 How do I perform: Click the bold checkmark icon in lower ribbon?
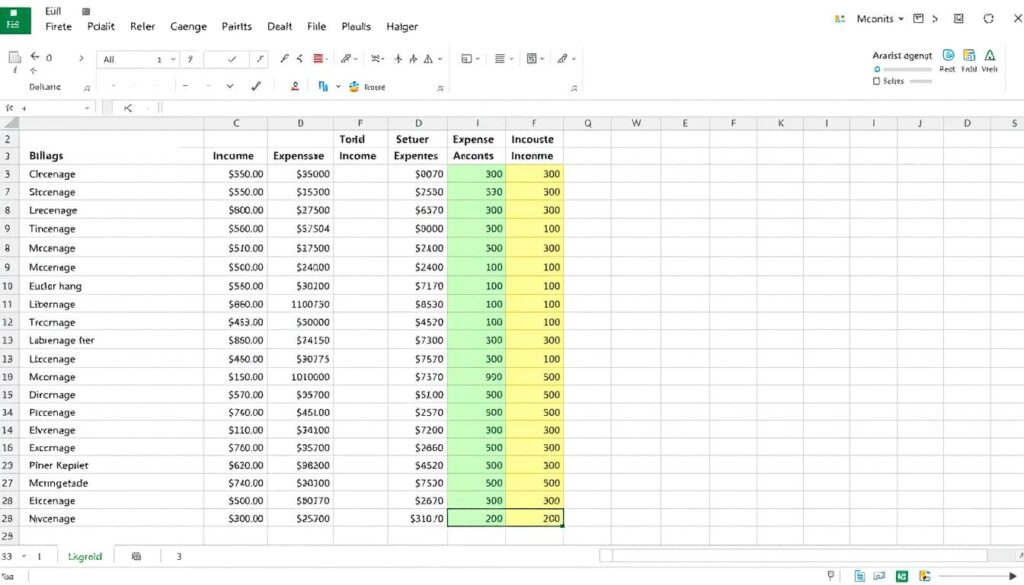pos(256,86)
